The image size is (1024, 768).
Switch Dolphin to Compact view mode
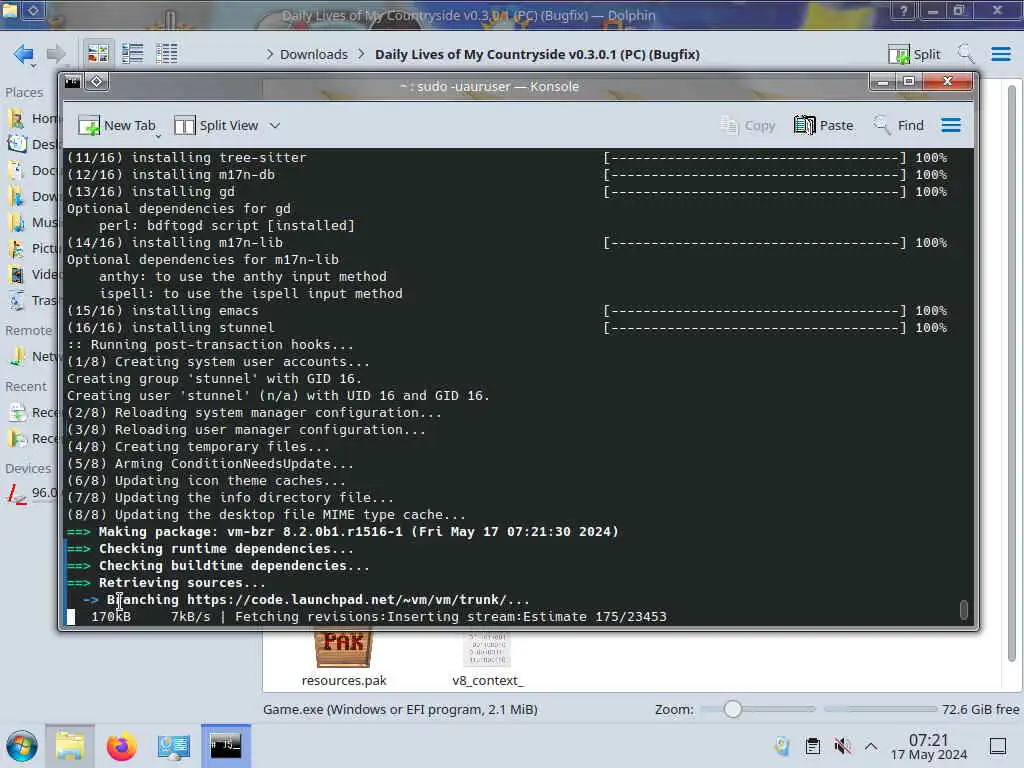[x=133, y=54]
